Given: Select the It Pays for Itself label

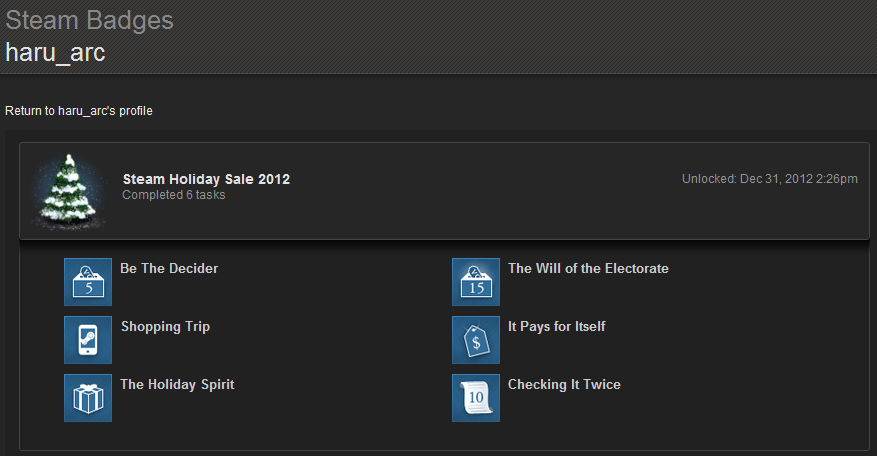Looking at the screenshot, I should [x=557, y=327].
